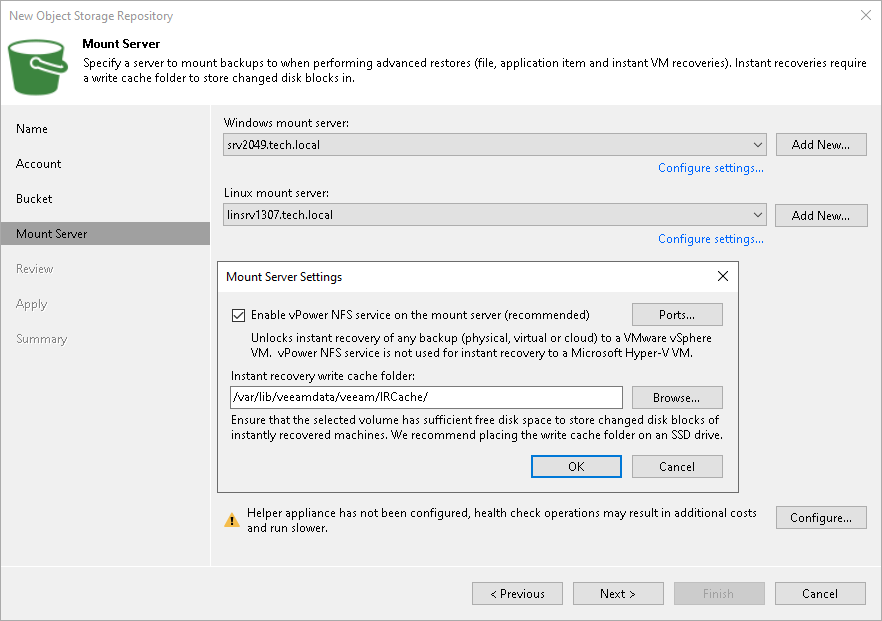The image size is (882, 621).
Task: Open Configure settings link under Windows mount server
Action: tap(710, 168)
